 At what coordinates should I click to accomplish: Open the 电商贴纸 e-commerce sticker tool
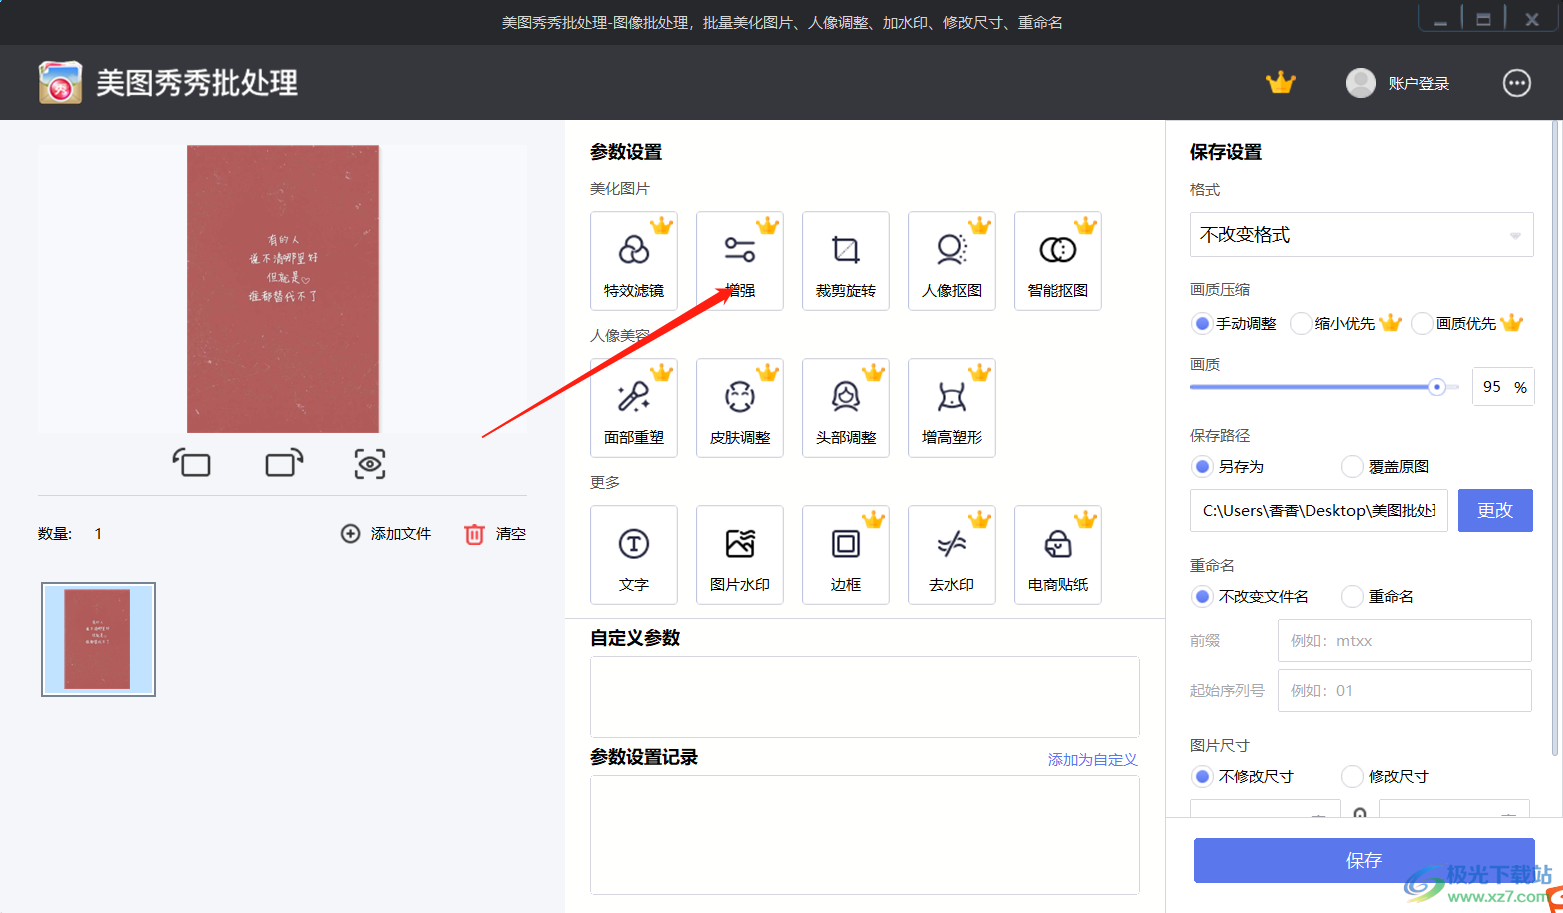click(1058, 555)
